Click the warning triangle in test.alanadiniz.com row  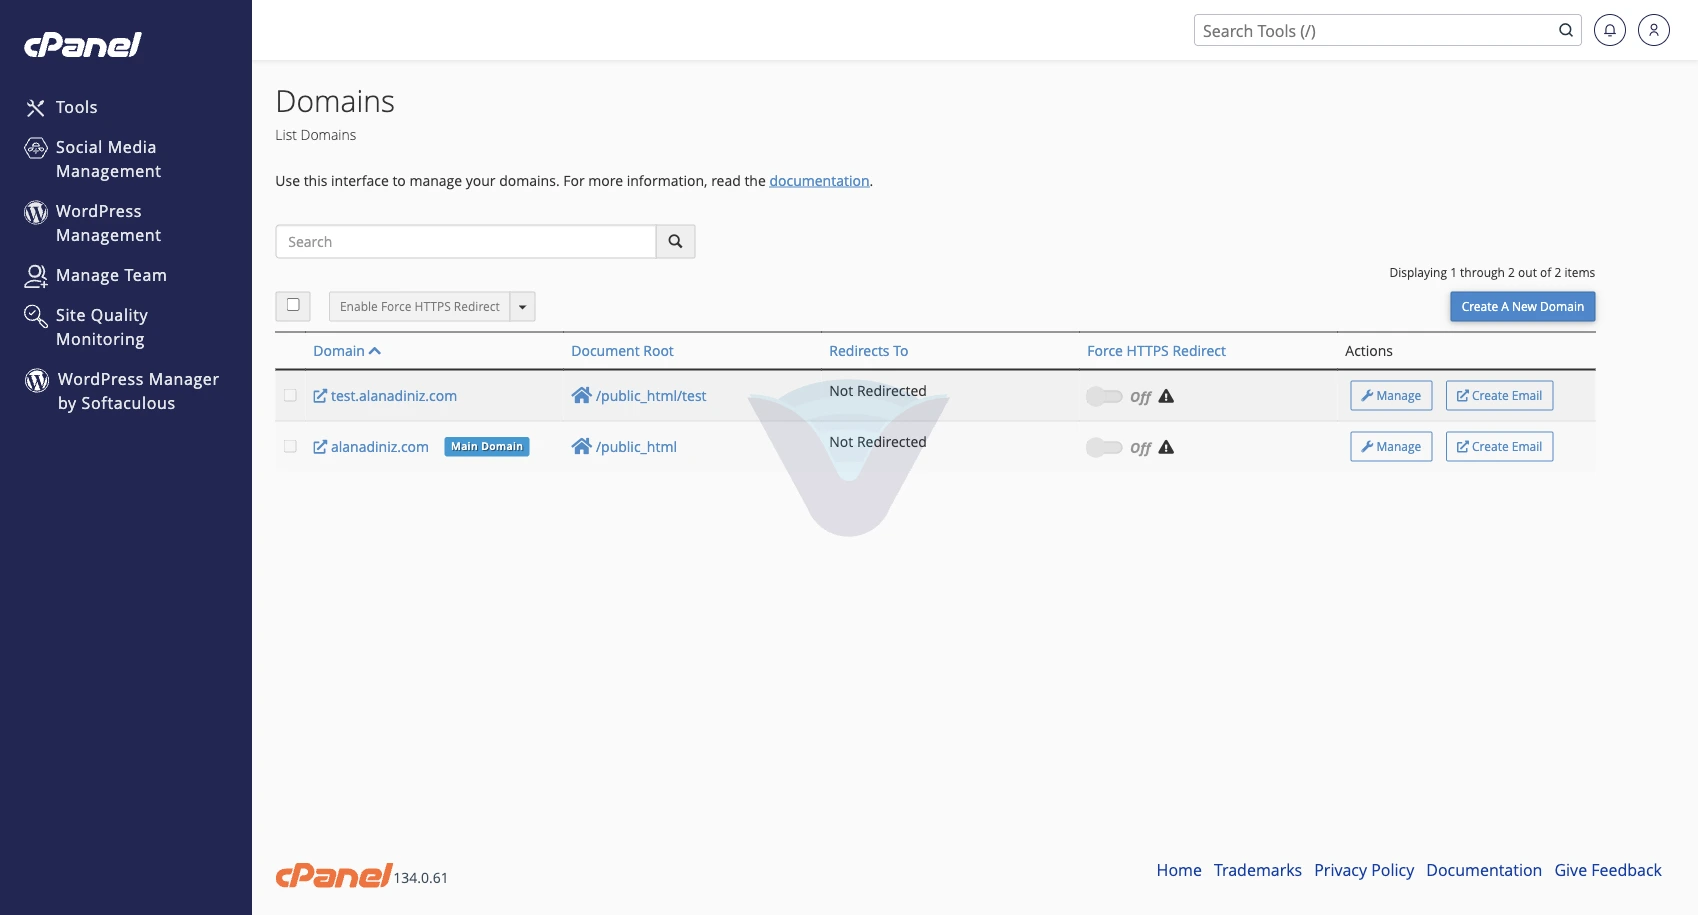pos(1166,396)
